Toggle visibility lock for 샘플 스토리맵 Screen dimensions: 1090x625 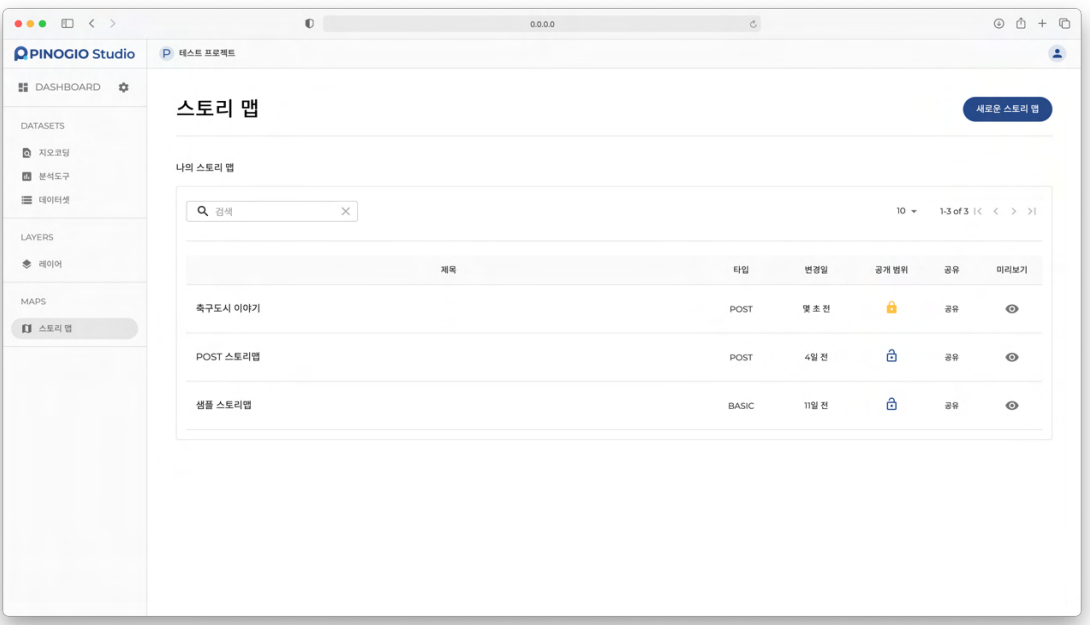[891, 405]
